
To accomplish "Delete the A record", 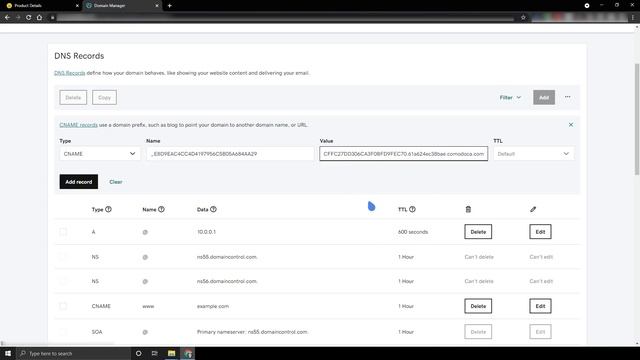I will click(478, 232).
